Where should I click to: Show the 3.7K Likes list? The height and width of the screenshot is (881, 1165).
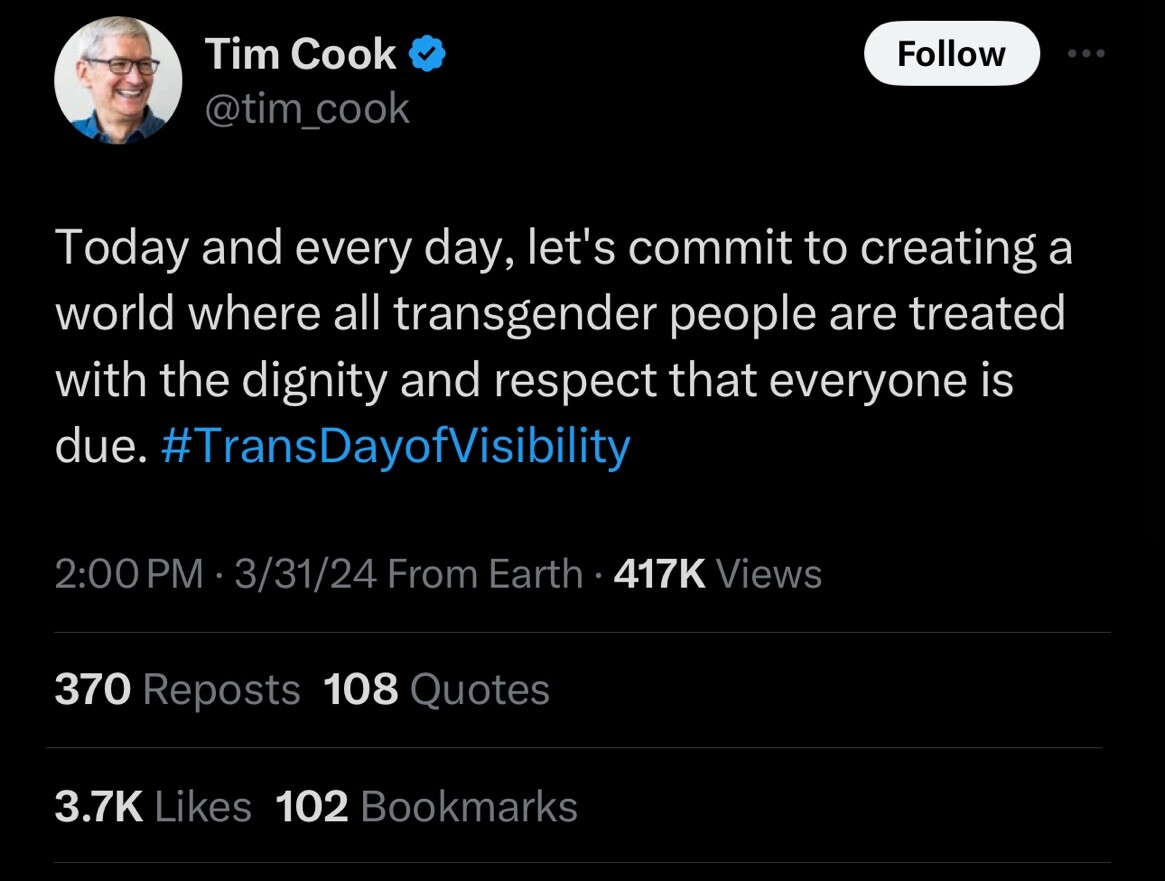click(152, 807)
